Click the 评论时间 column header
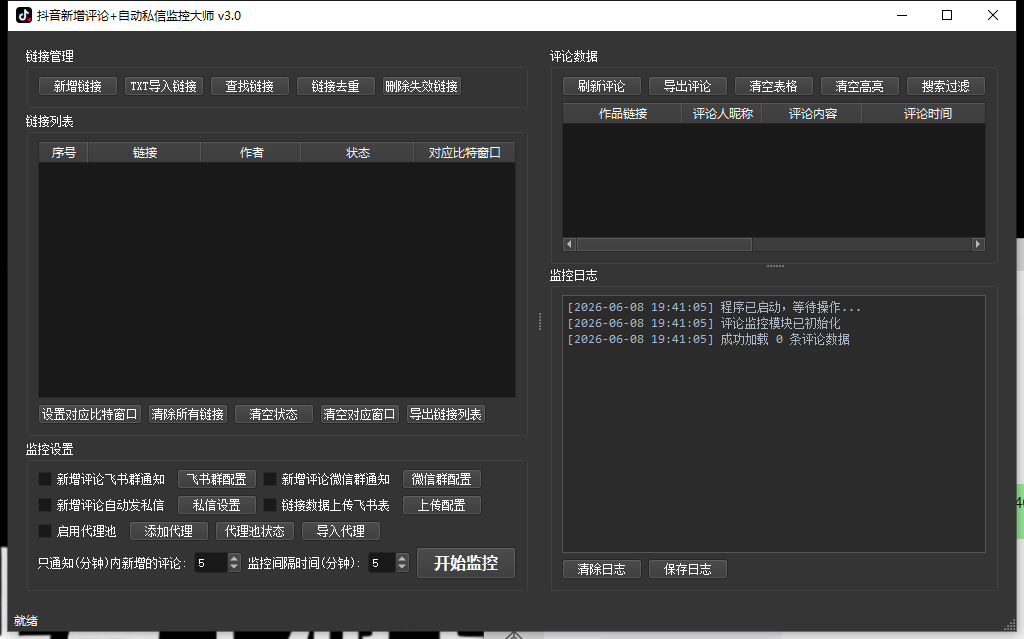The image size is (1024, 639). coord(924,114)
